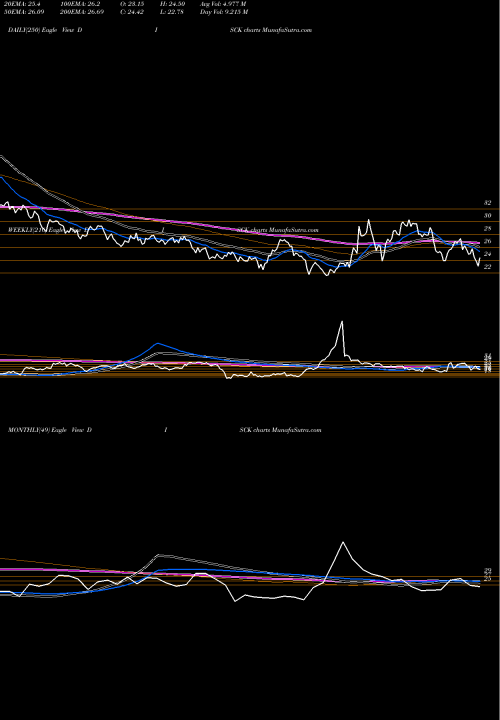
Task: Click the Day Vol: 9.215 M text
Action: pyautogui.click(x=224, y=12)
